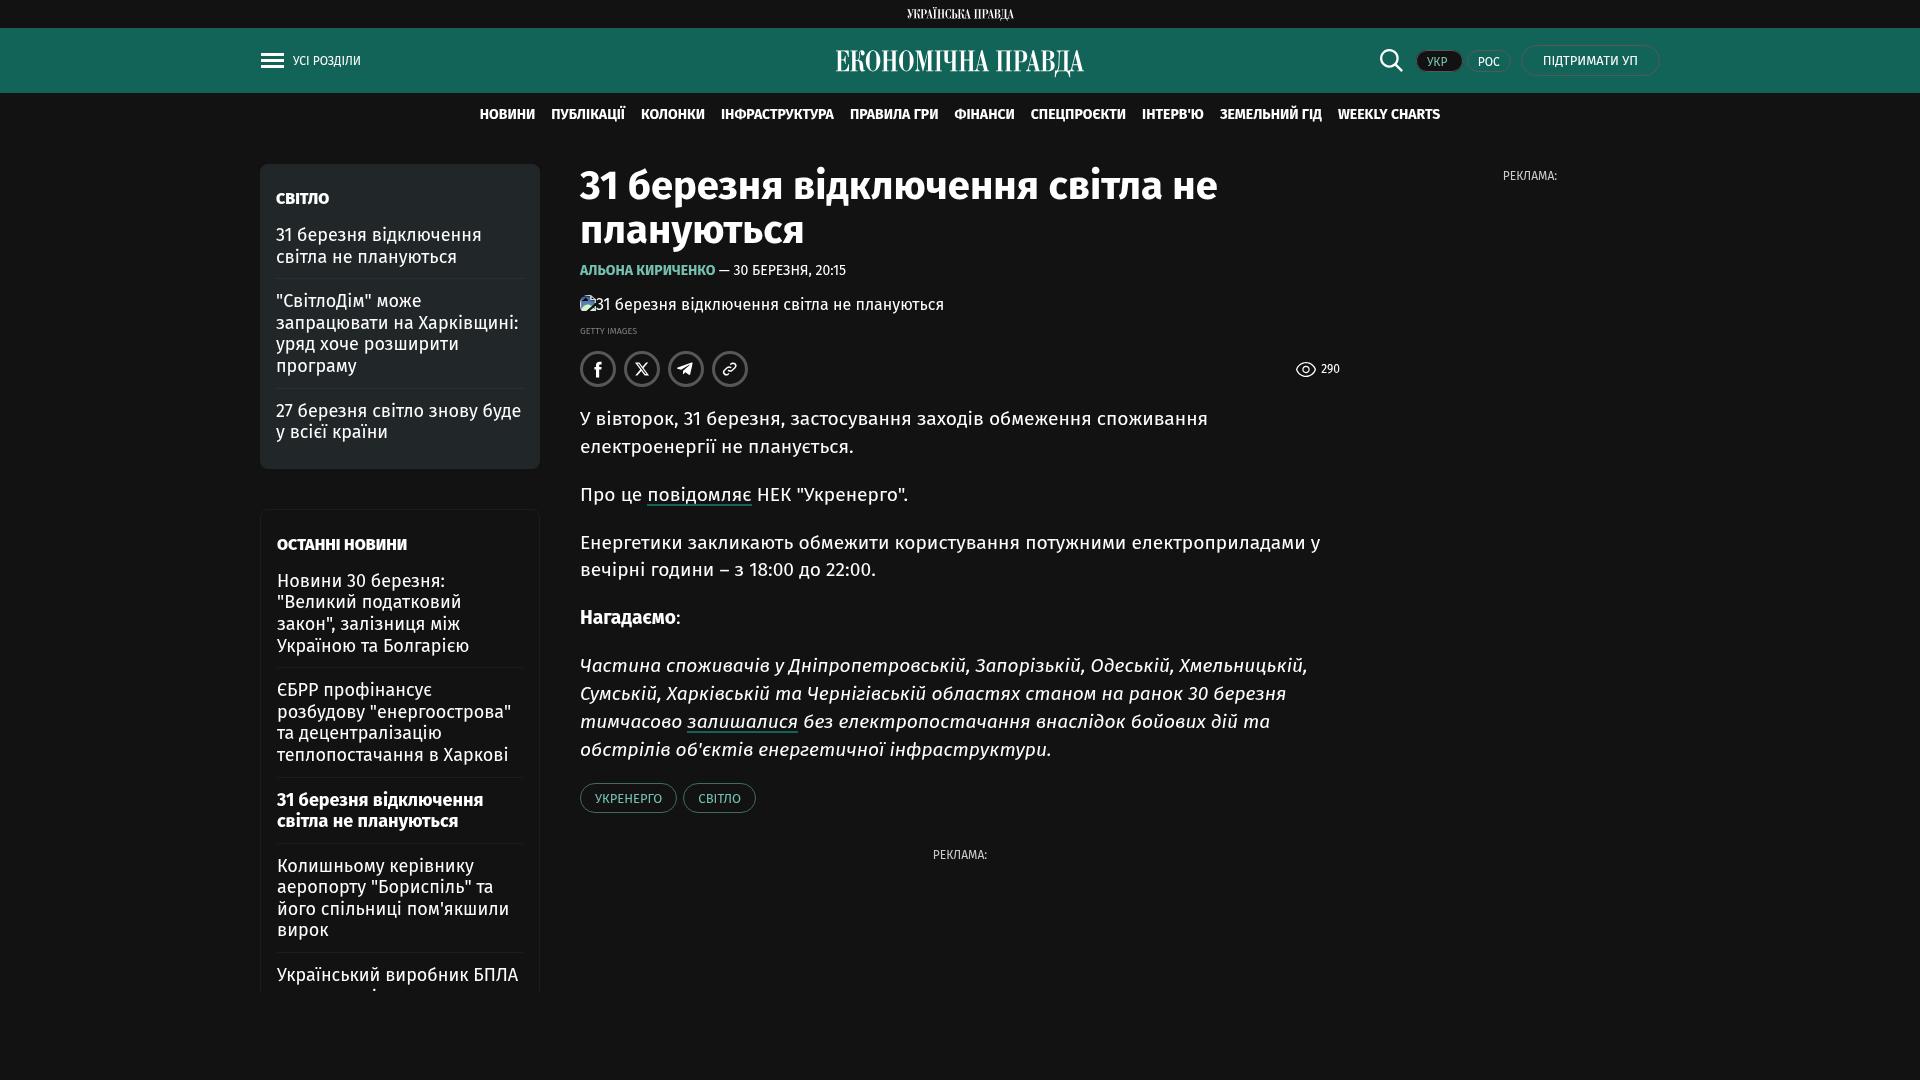Switch the site language to РОС

pyautogui.click(x=1488, y=62)
